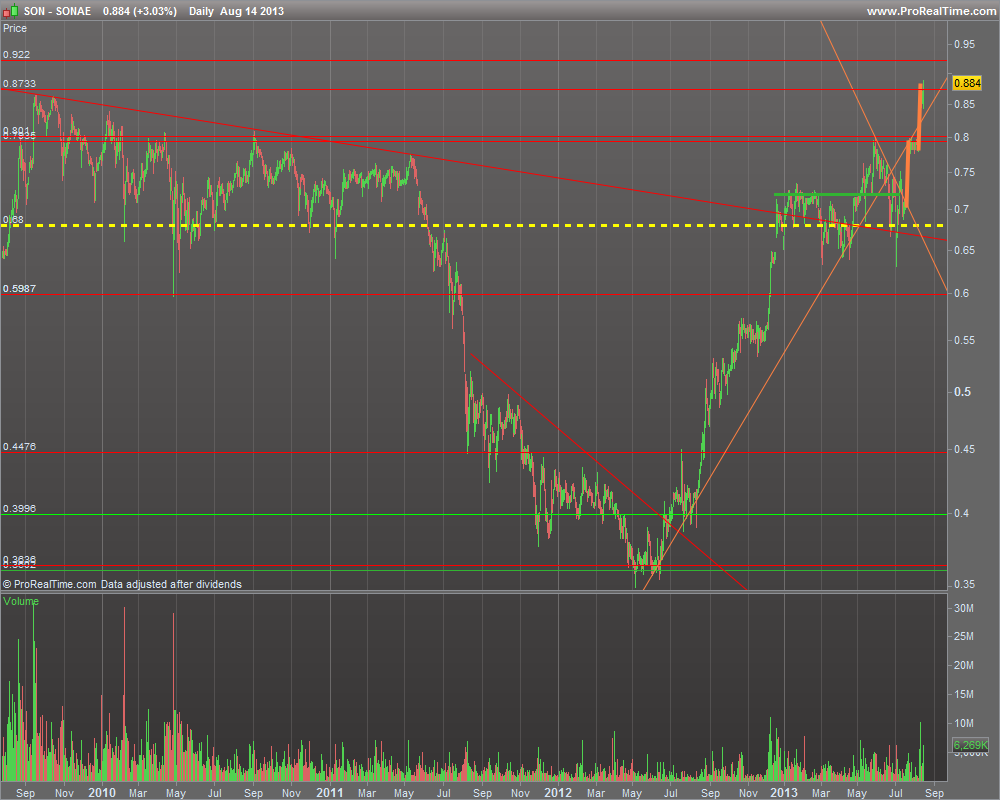This screenshot has width=1000, height=800.
Task: Select the thick green horizontal segment near 0.72
Action: [x=837, y=194]
